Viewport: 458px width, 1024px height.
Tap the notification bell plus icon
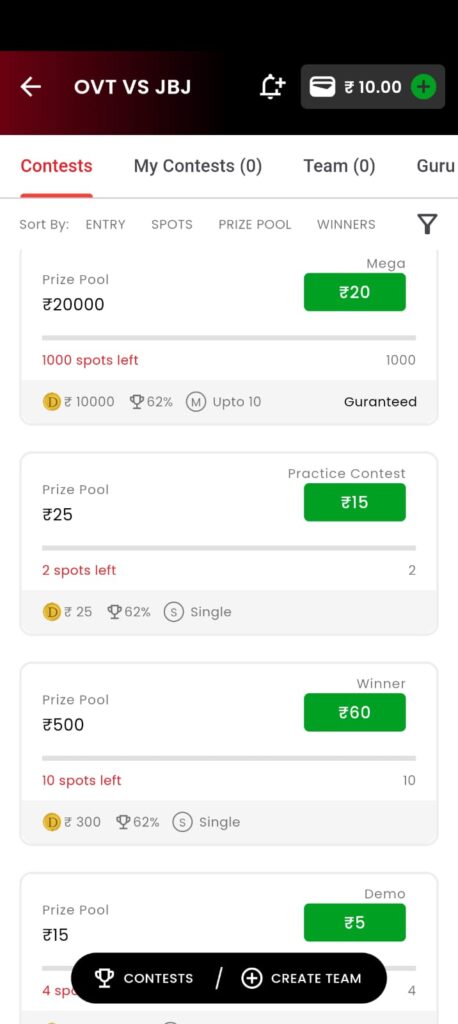tap(272, 86)
